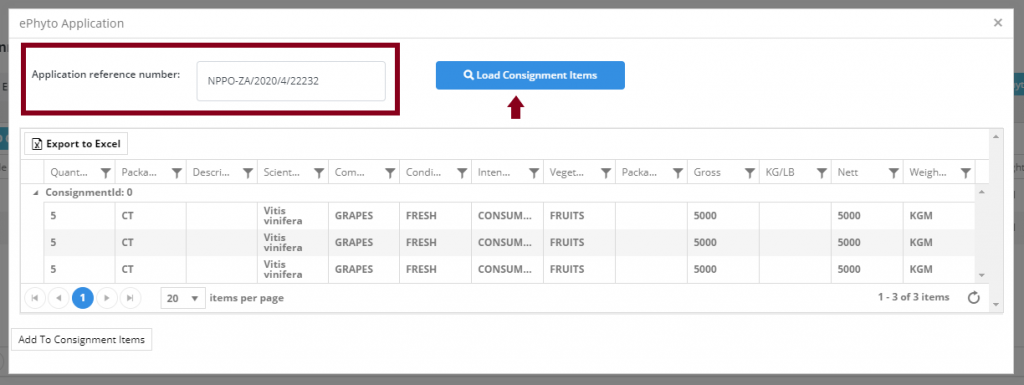This screenshot has width=1024, height=385.
Task: Click the grid's vertical scrollbar down arrow
Action: [982, 275]
